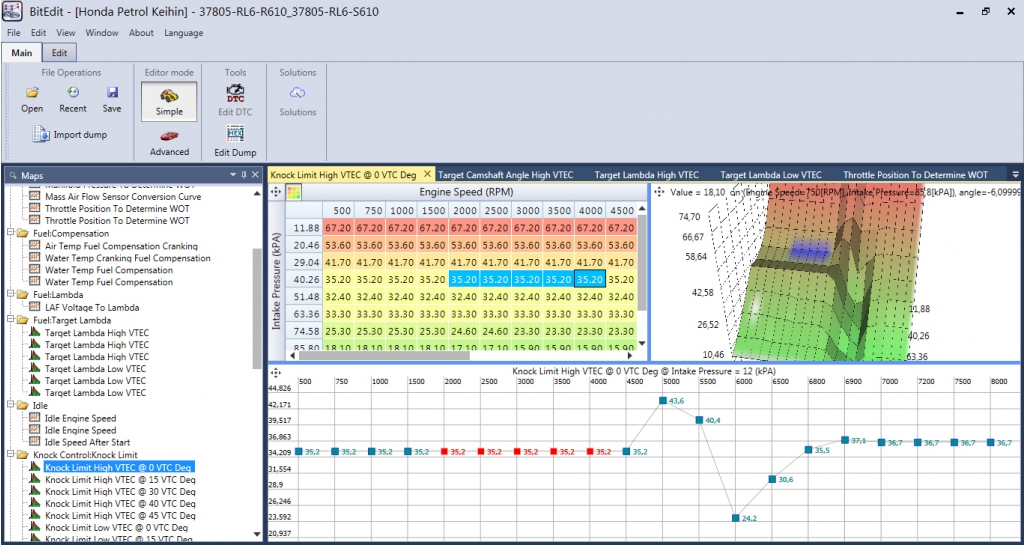This screenshot has width=1024, height=545.
Task: Click the table's horizontal scrollbar thumb
Action: pos(384,356)
